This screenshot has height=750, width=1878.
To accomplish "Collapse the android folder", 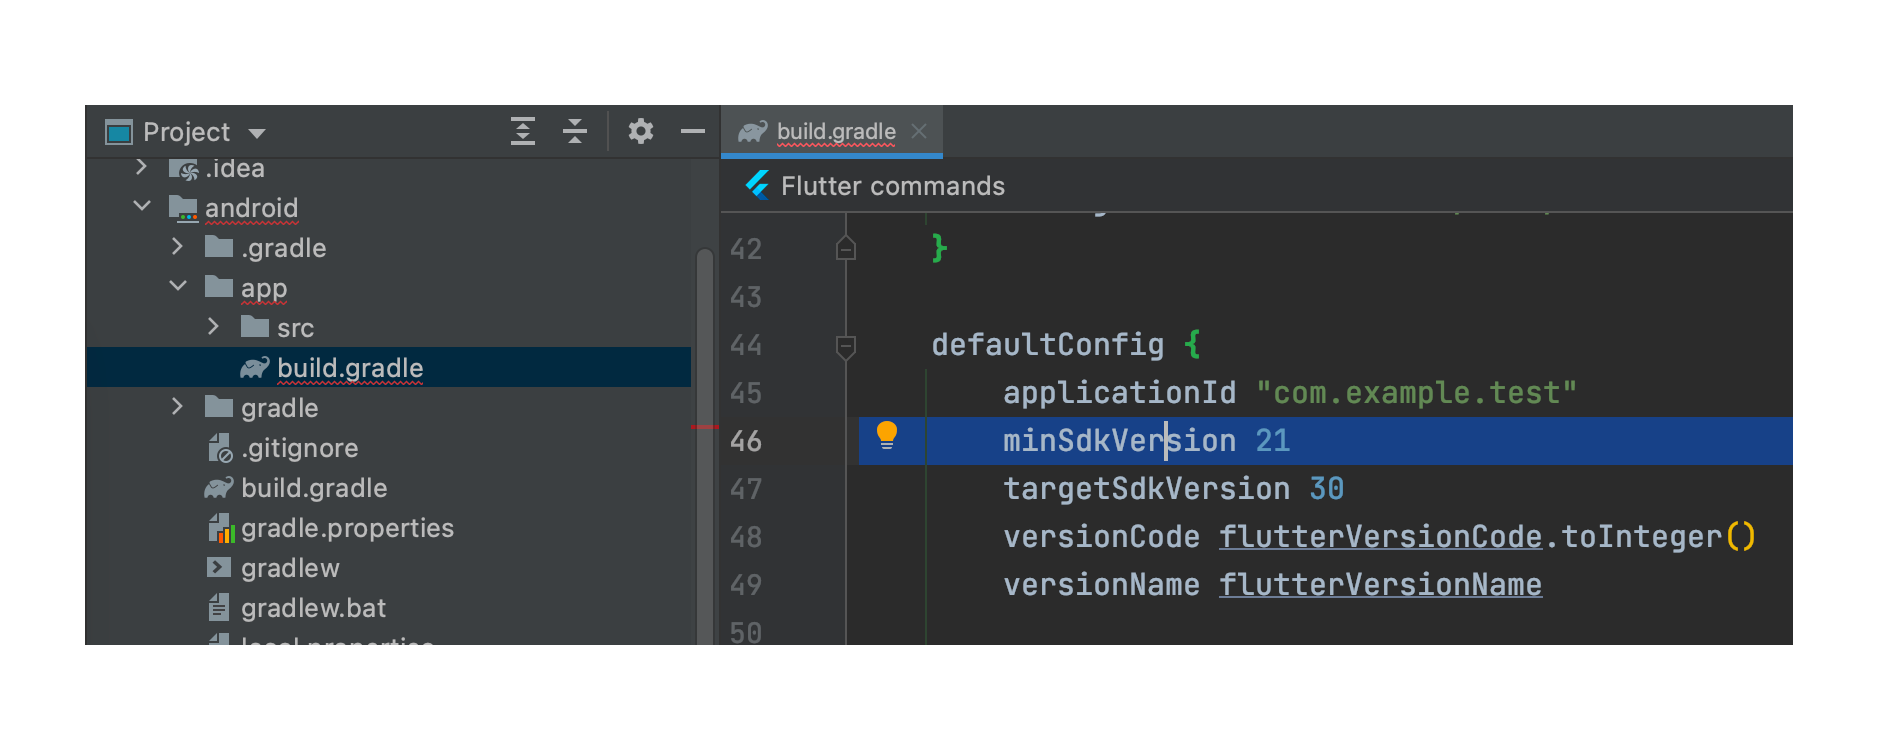I will pos(142,206).
